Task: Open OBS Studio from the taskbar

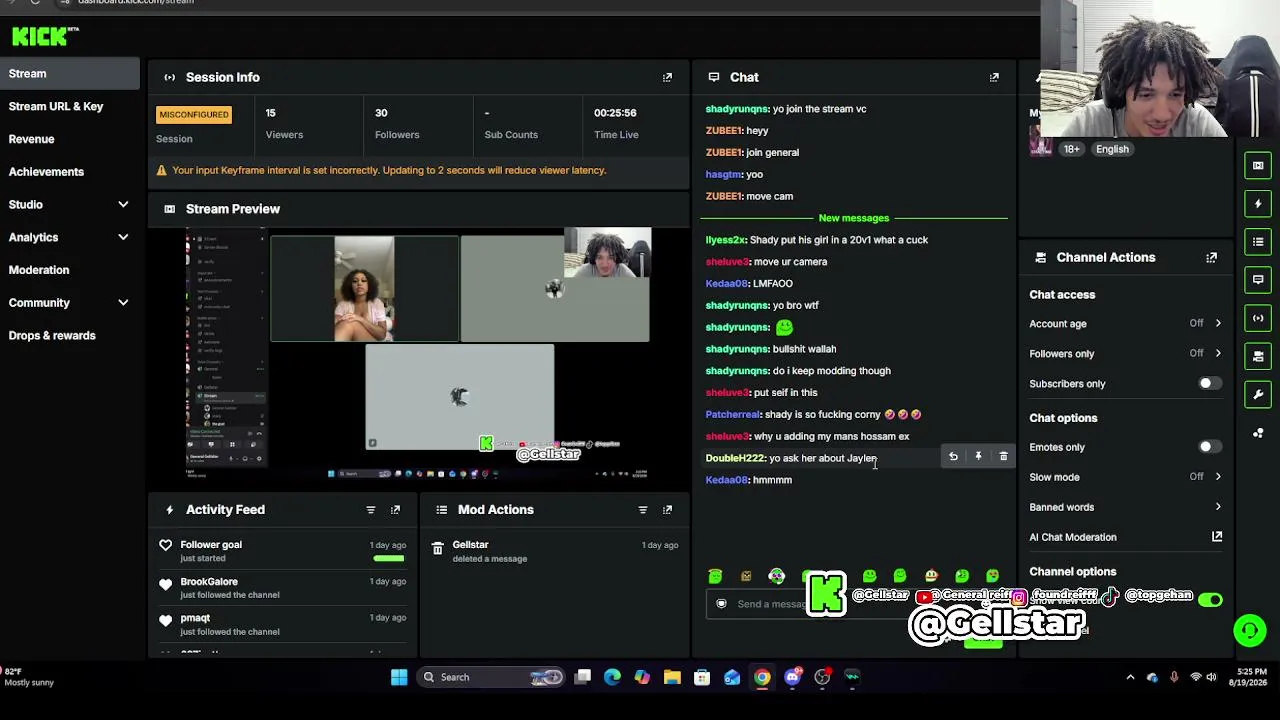Action: click(x=822, y=677)
